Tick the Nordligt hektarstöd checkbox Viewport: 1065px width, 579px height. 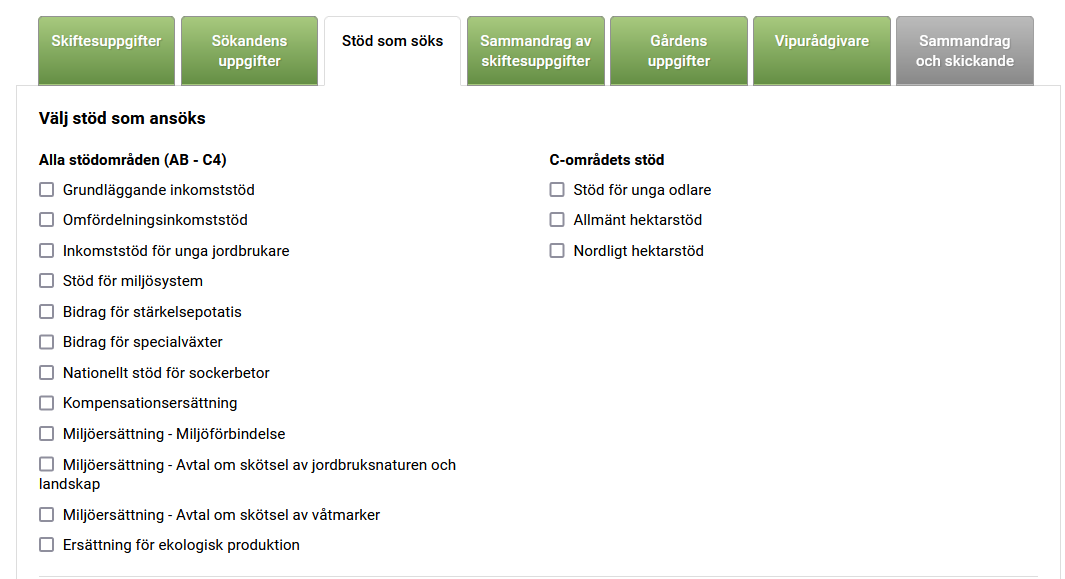[558, 251]
